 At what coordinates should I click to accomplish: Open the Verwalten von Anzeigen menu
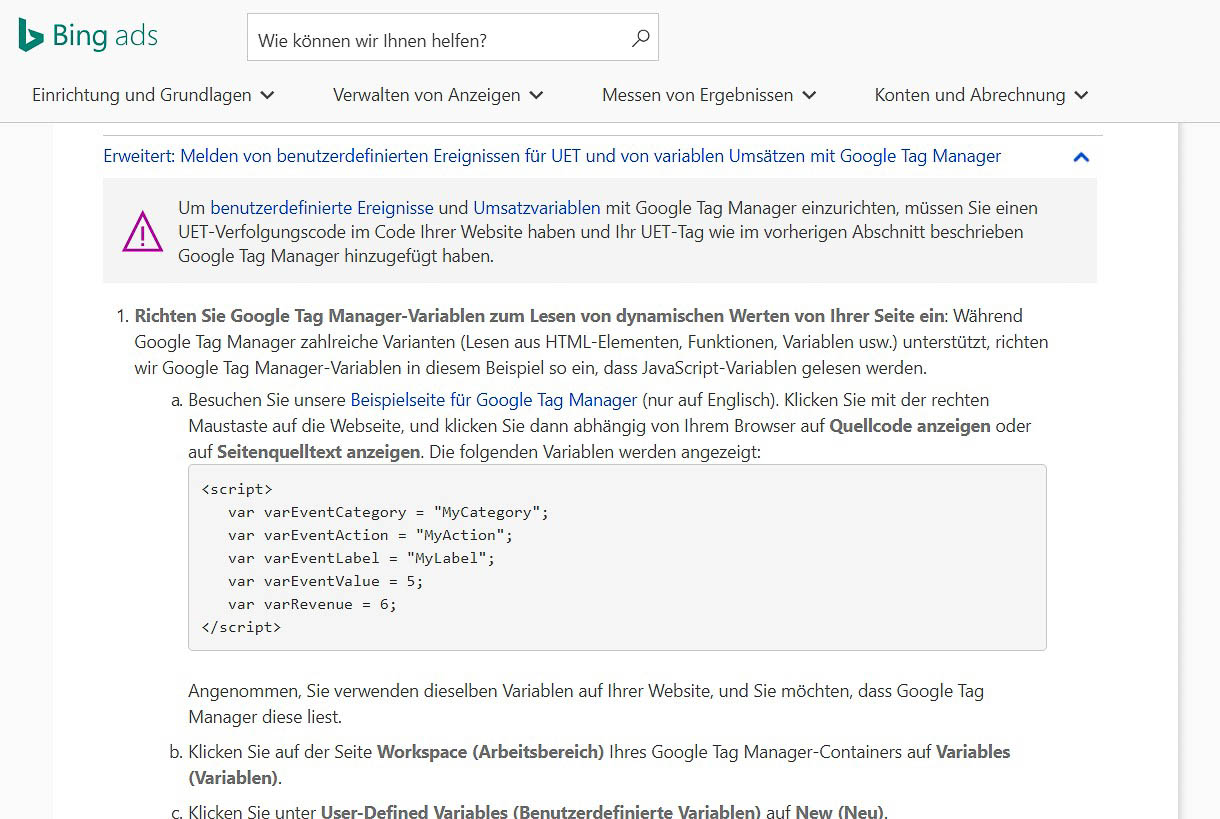tap(438, 95)
